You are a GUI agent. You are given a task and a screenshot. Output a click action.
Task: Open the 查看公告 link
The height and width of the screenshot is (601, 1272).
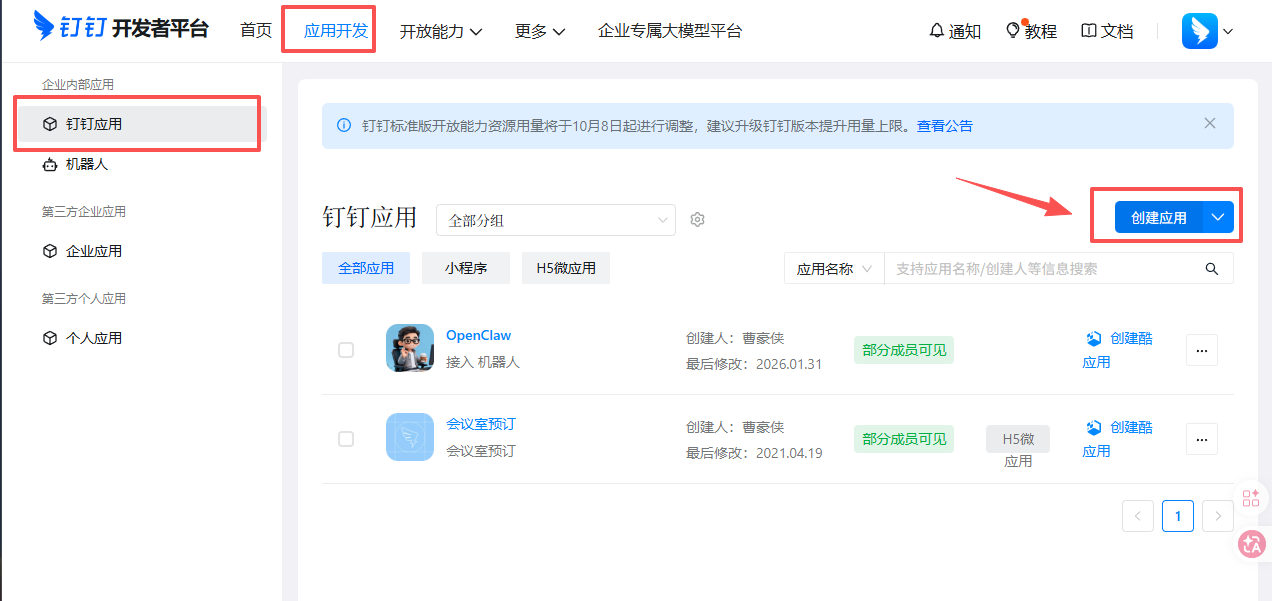point(944,126)
